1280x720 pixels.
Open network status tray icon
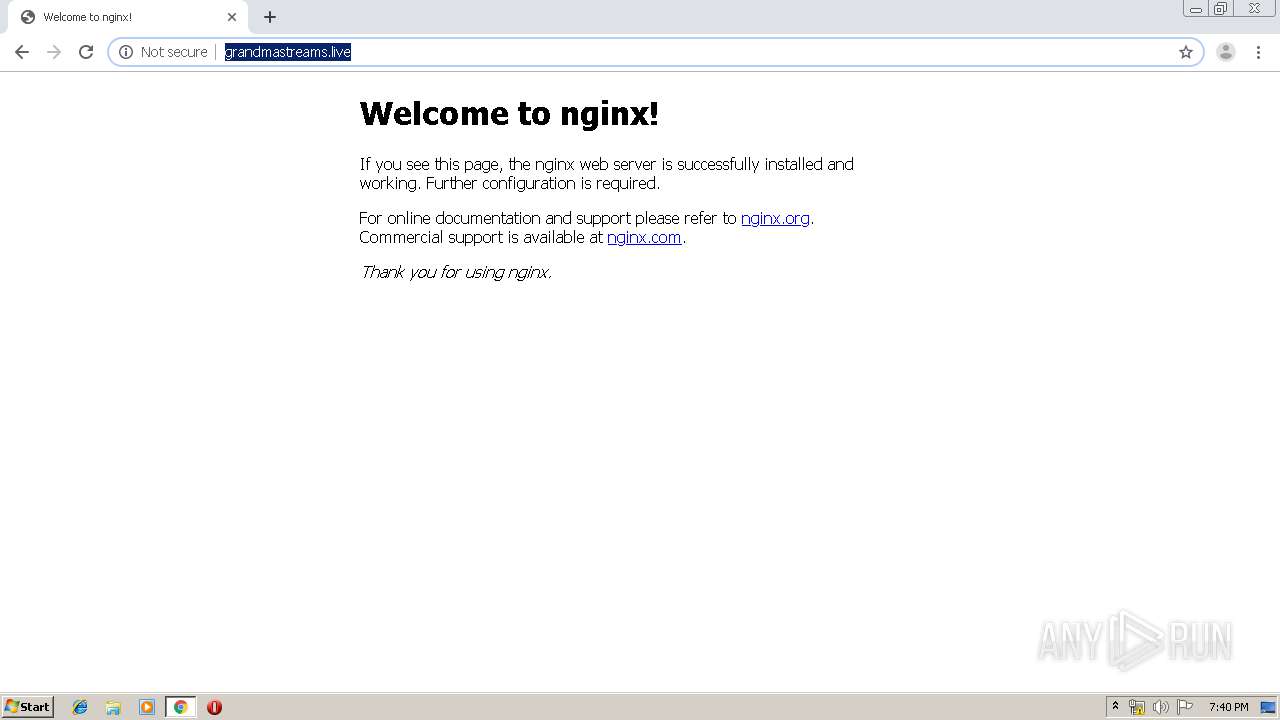tap(1137, 707)
